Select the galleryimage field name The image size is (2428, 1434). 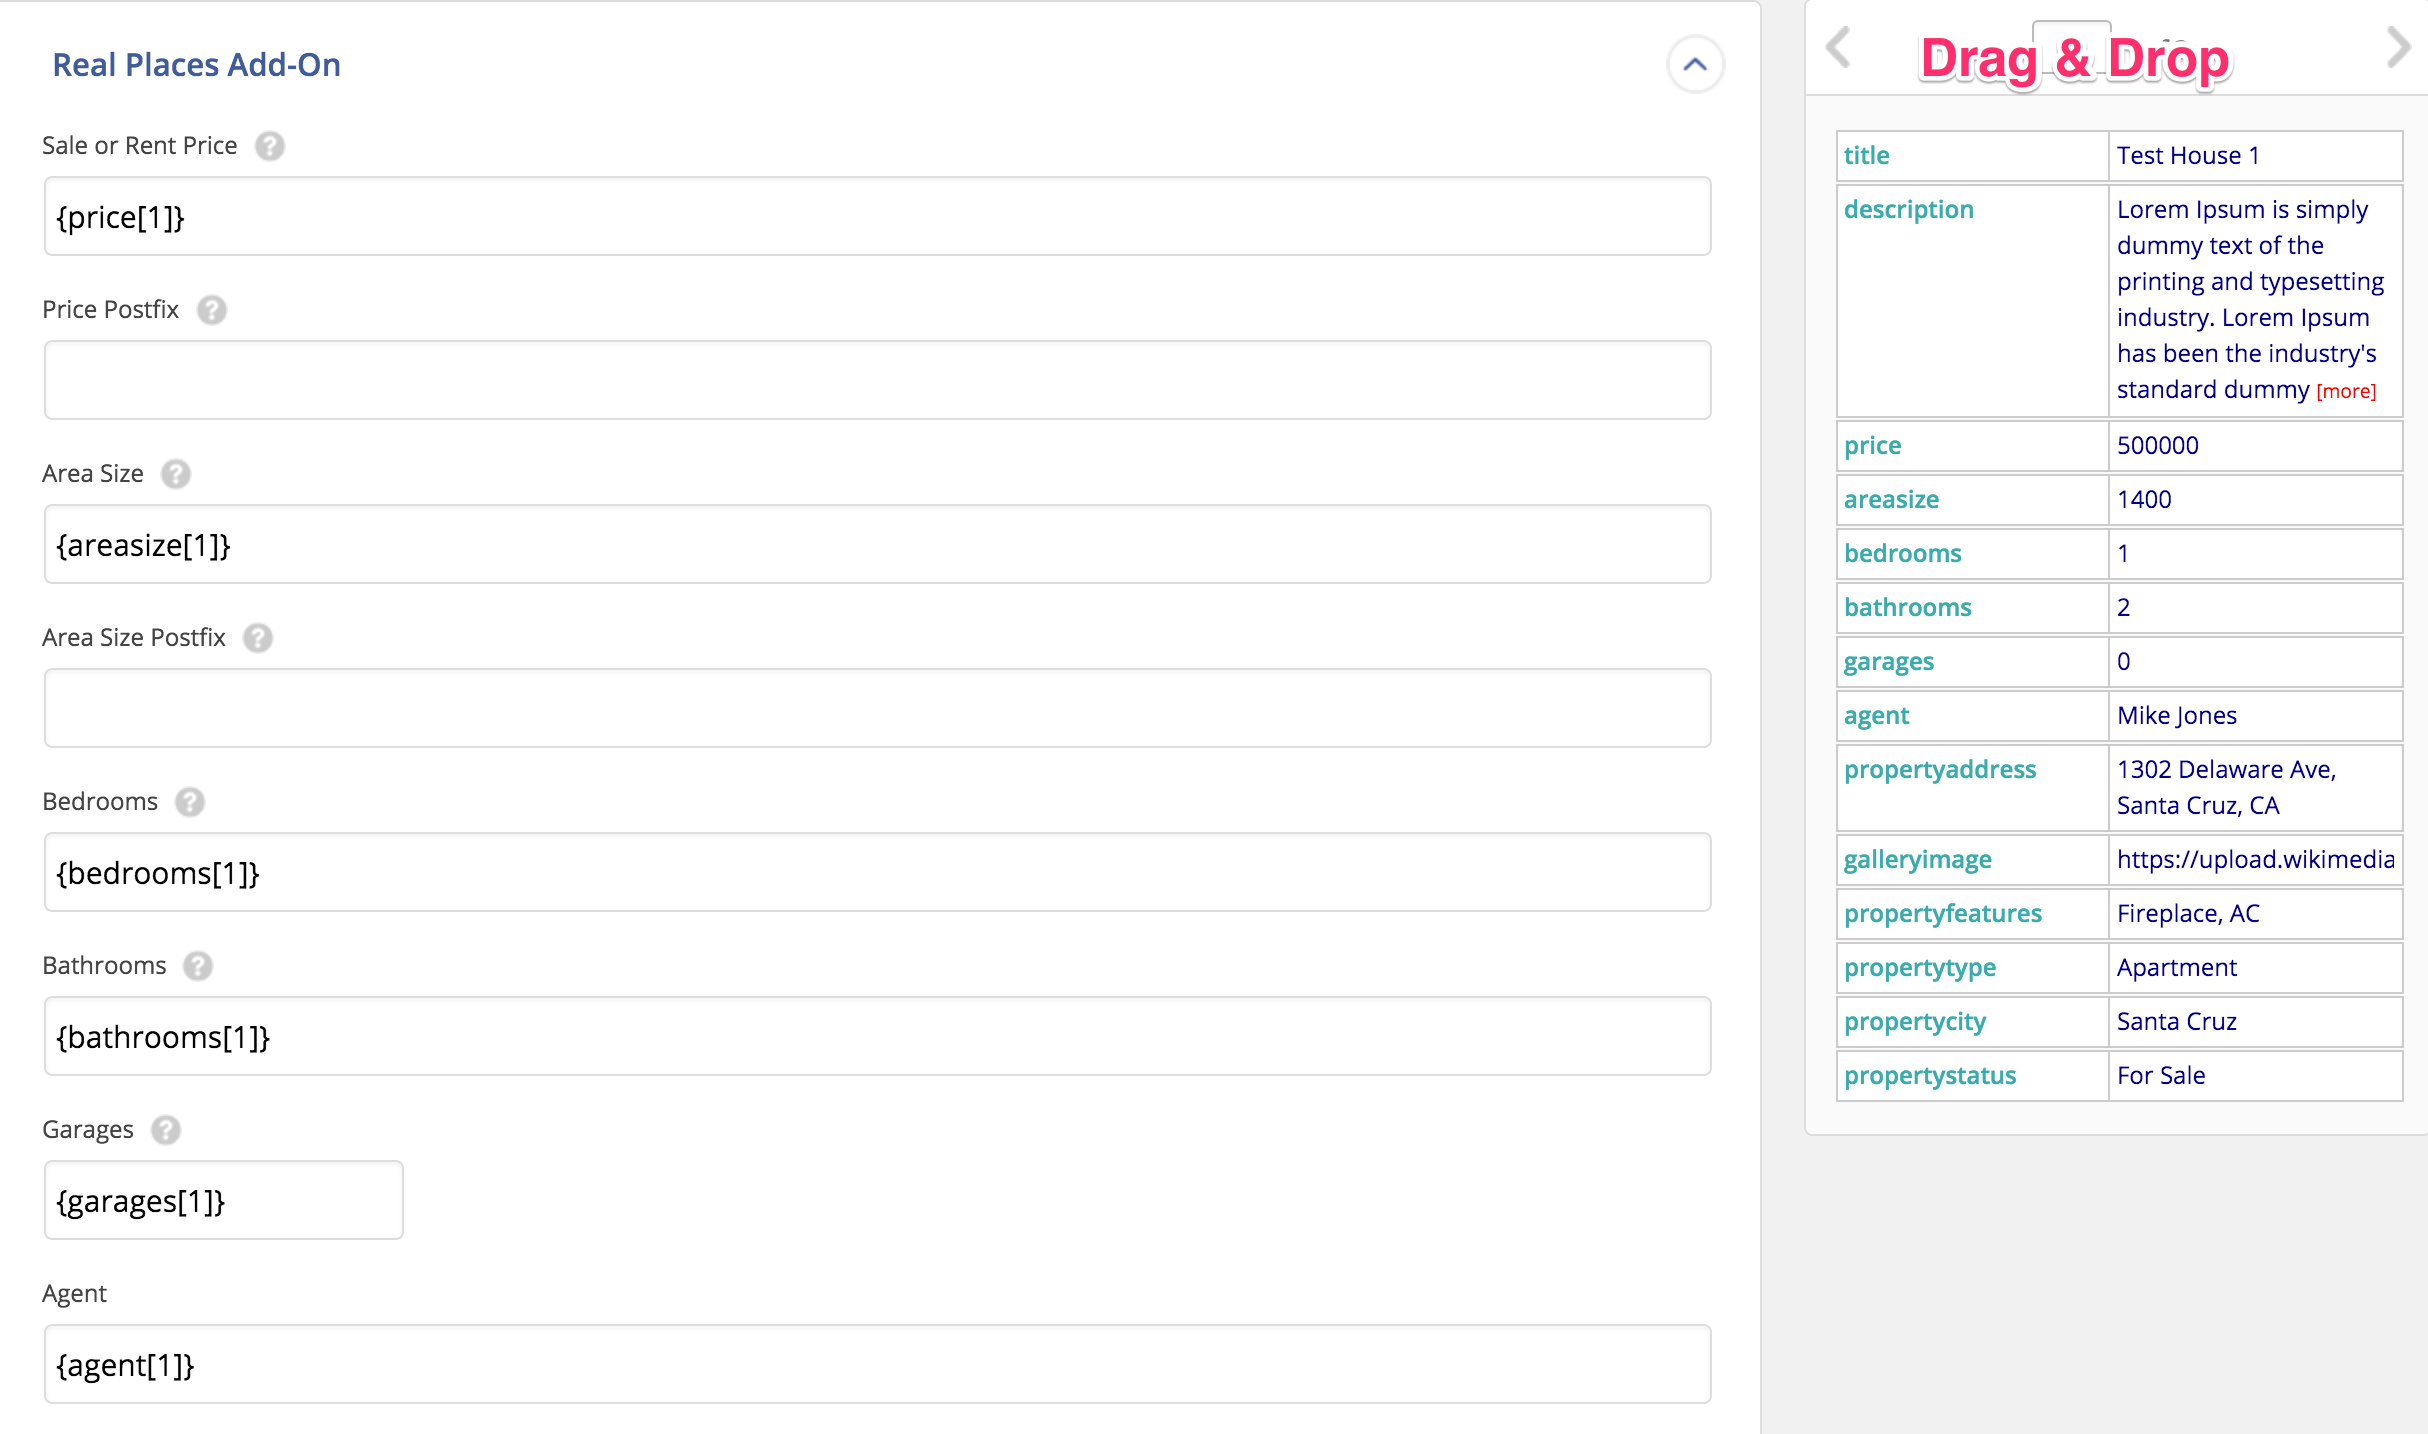1917,860
